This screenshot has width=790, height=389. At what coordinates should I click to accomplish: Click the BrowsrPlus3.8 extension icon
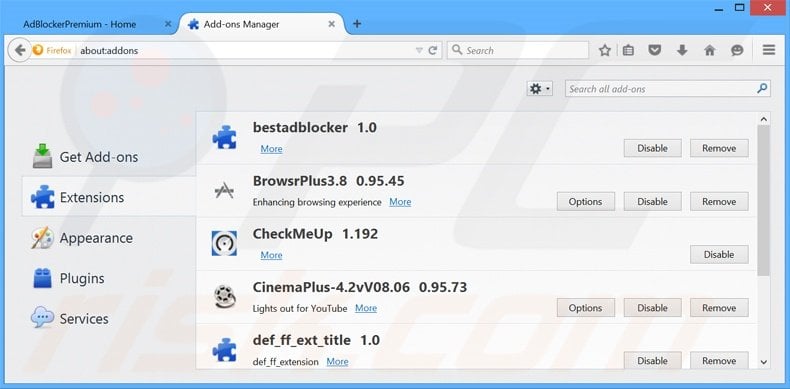pyautogui.click(x=224, y=190)
